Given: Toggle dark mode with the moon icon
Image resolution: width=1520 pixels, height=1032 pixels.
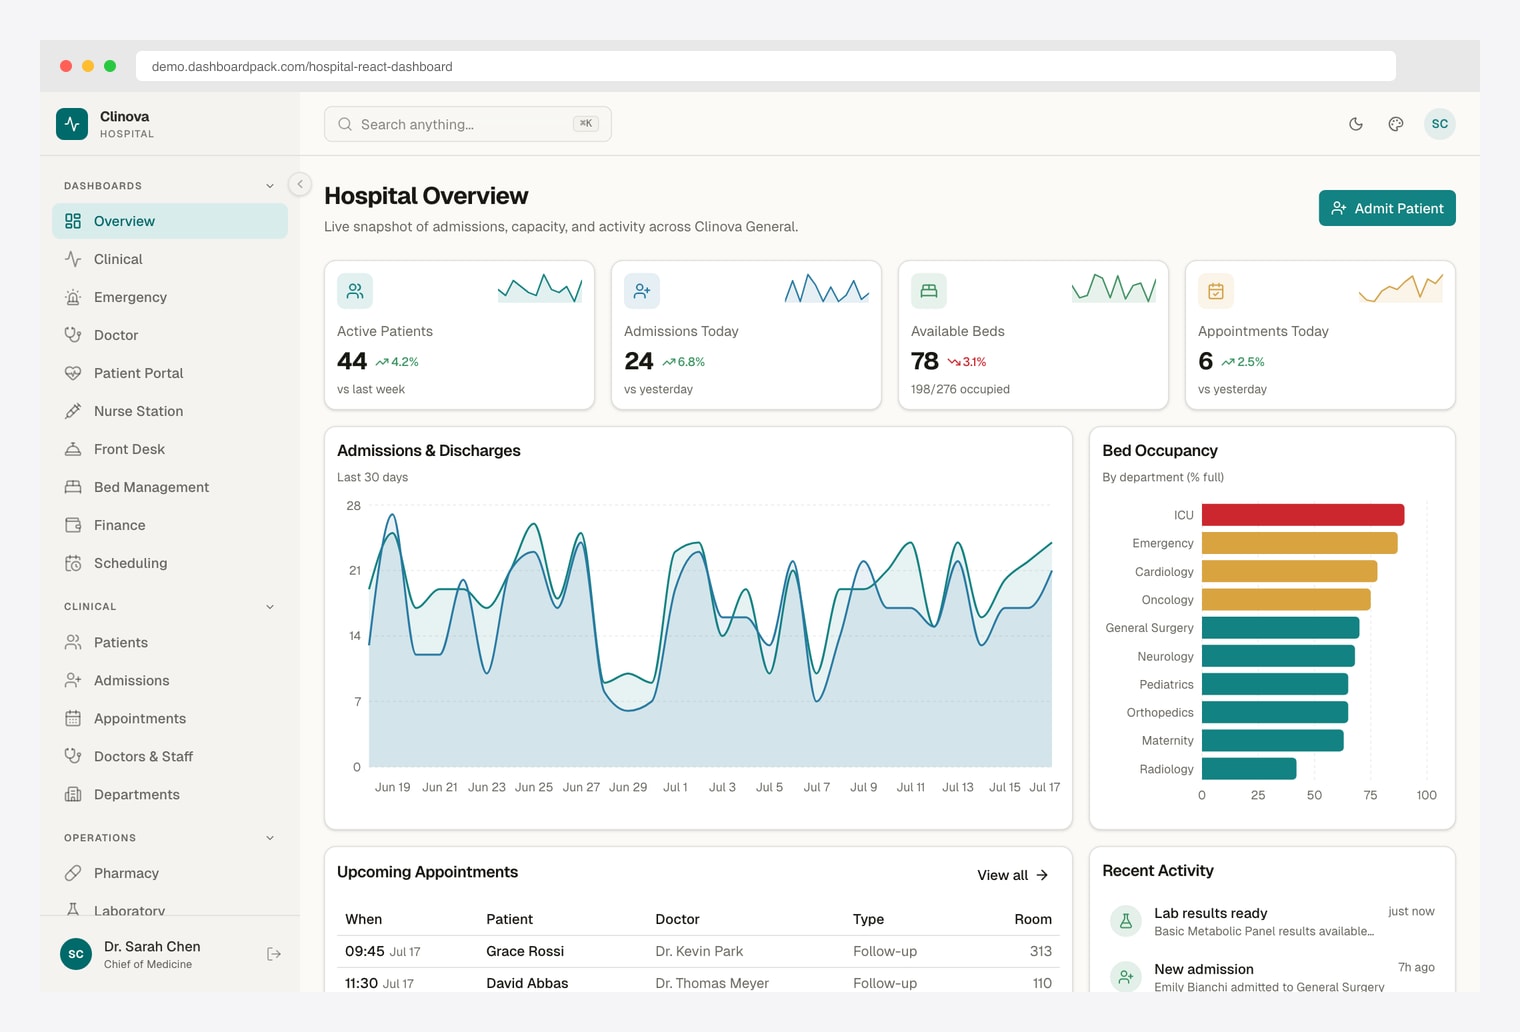Looking at the screenshot, I should click(1356, 124).
